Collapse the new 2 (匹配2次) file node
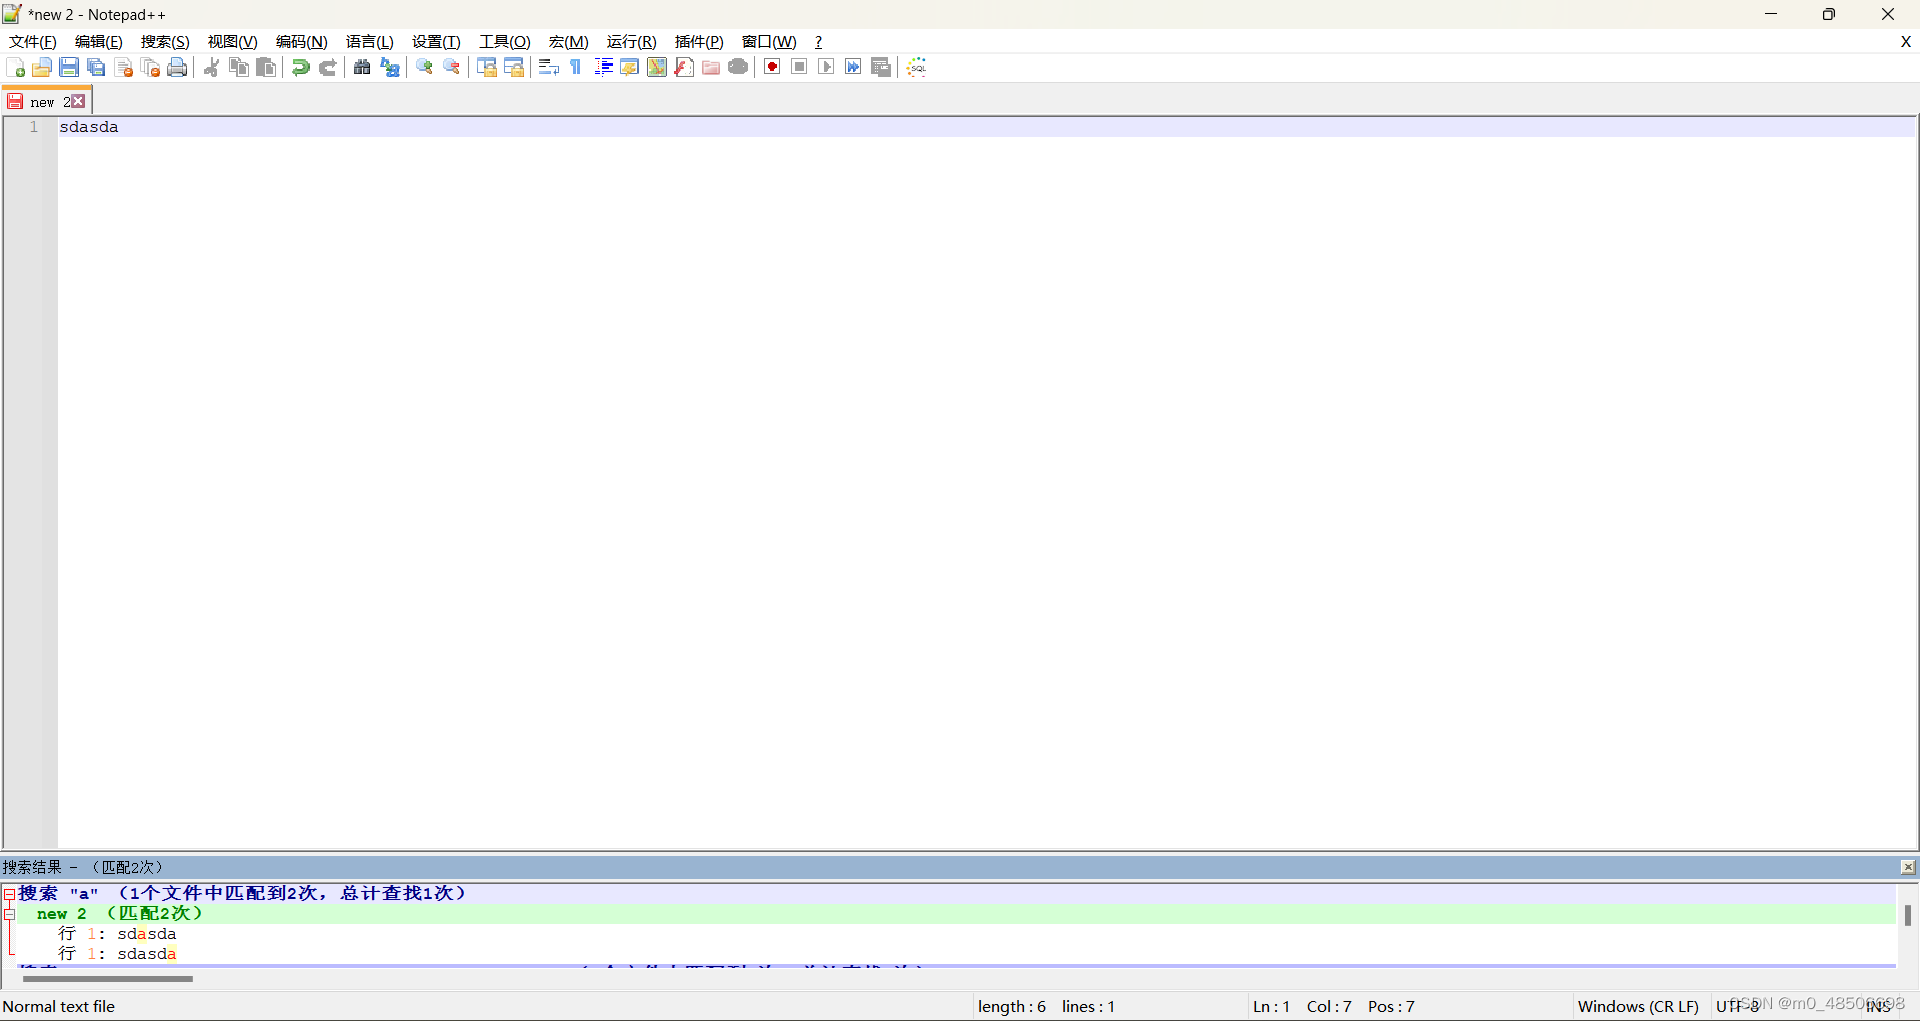The width and height of the screenshot is (1920, 1021). (x=9, y=913)
